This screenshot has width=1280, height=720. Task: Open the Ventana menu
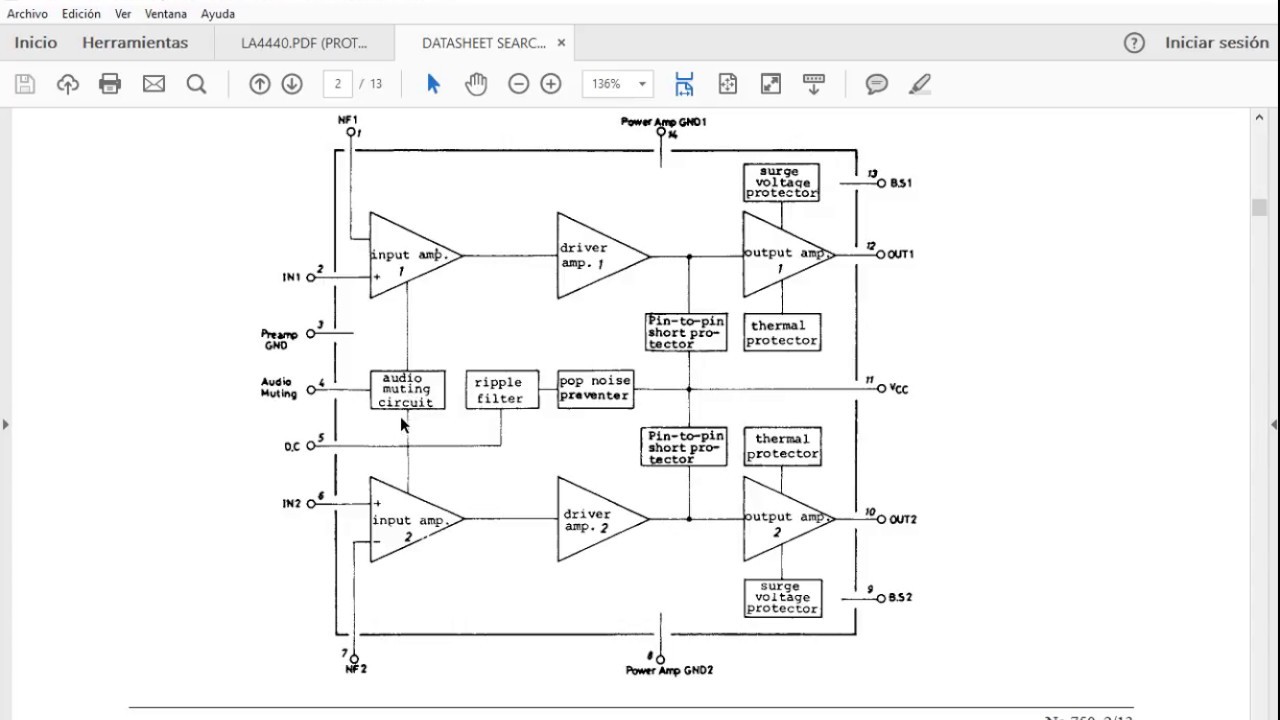coord(166,14)
